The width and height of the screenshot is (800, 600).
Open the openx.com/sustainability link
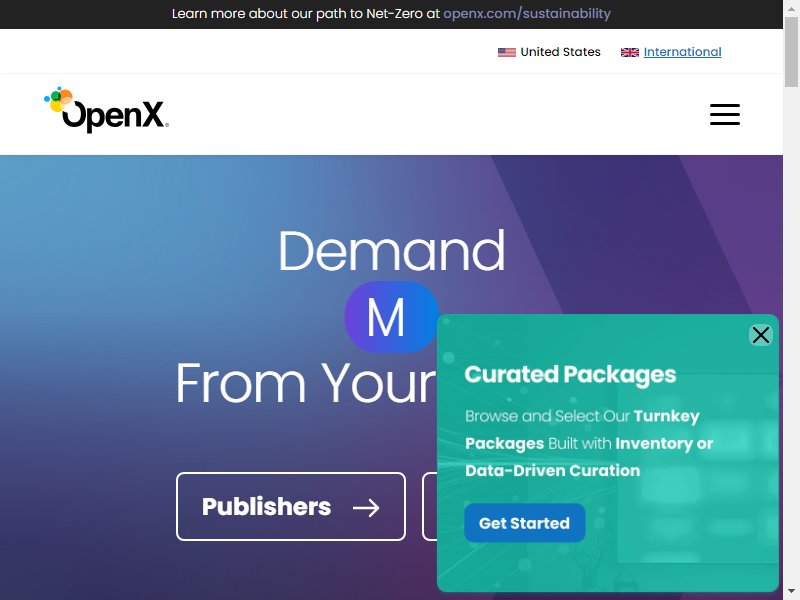click(527, 14)
